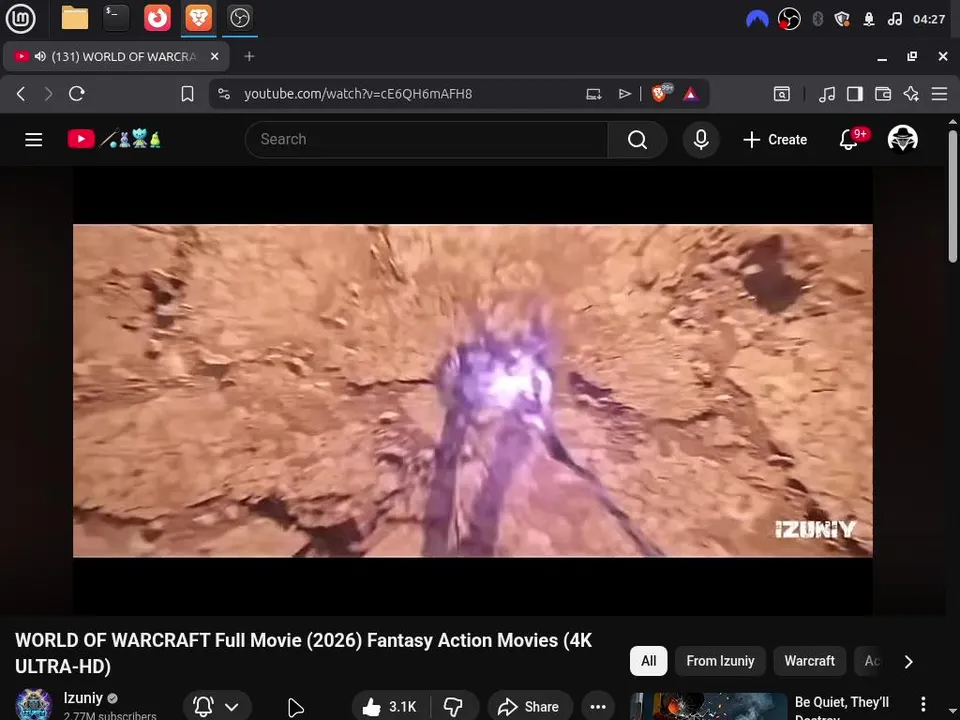The image size is (960, 720).
Task: Click the youtube.com URL address field
Action: 358,94
